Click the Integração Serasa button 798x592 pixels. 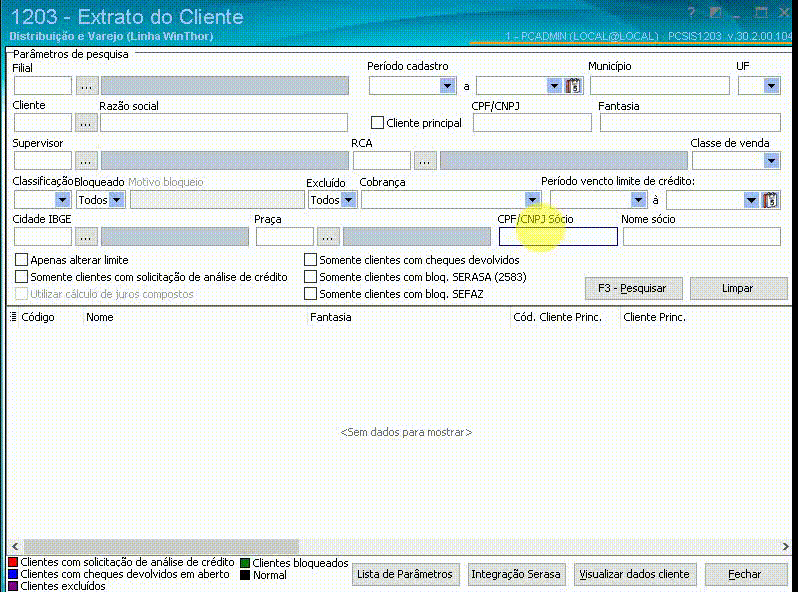pyautogui.click(x=516, y=574)
